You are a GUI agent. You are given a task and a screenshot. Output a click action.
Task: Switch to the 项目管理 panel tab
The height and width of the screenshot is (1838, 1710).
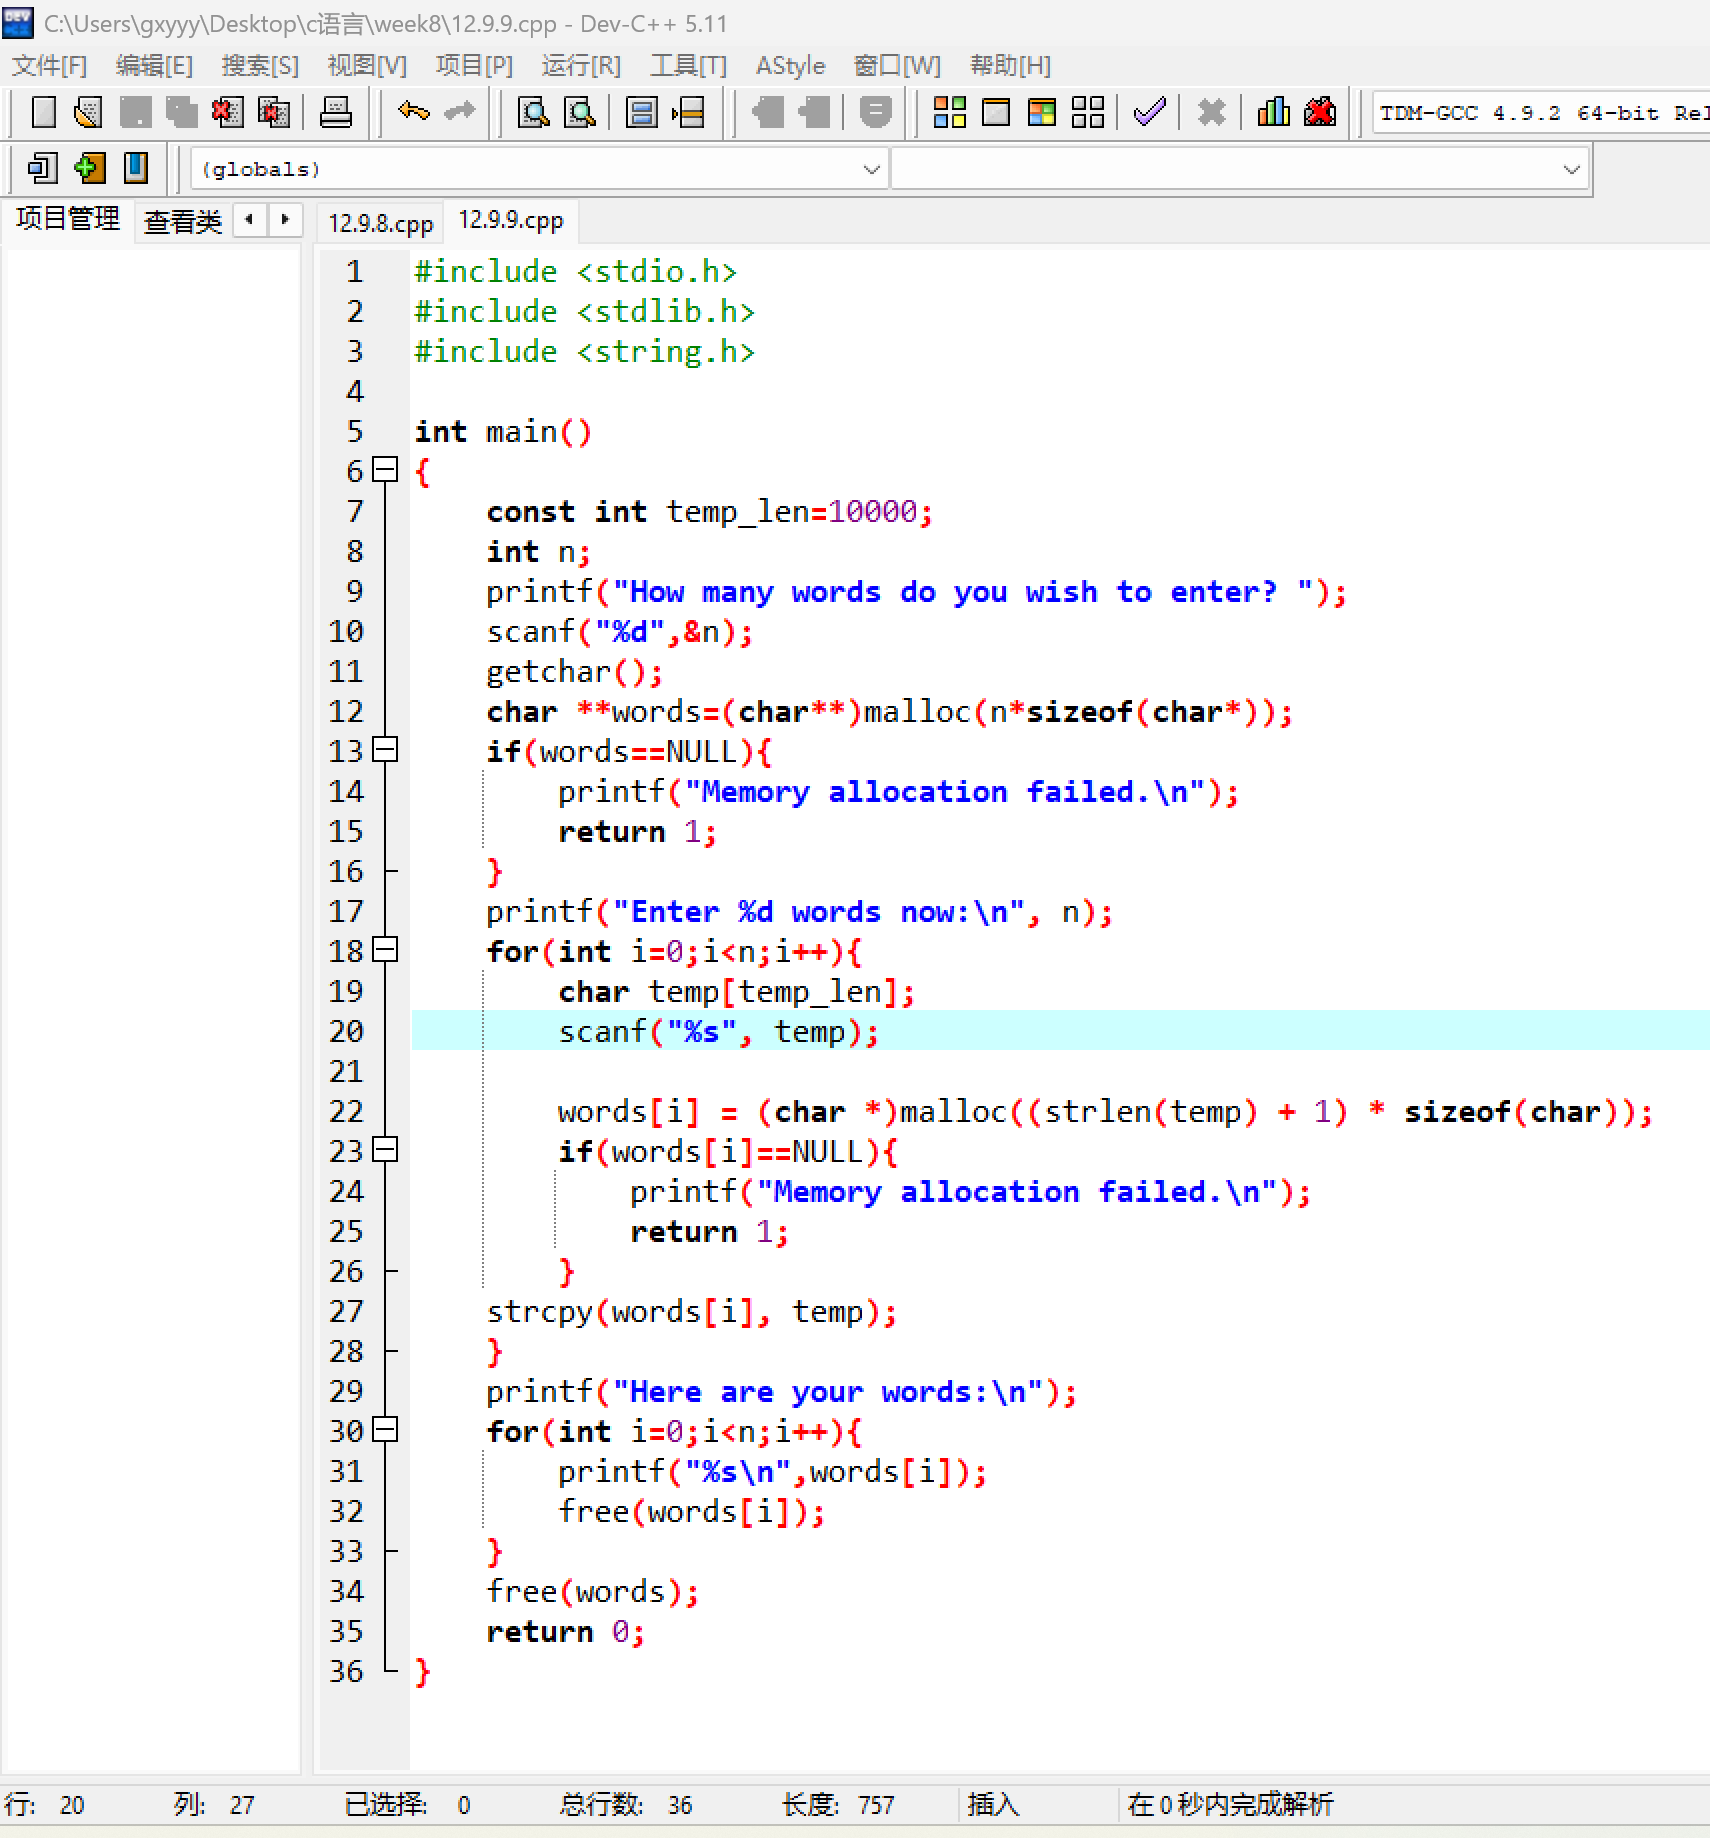click(68, 219)
